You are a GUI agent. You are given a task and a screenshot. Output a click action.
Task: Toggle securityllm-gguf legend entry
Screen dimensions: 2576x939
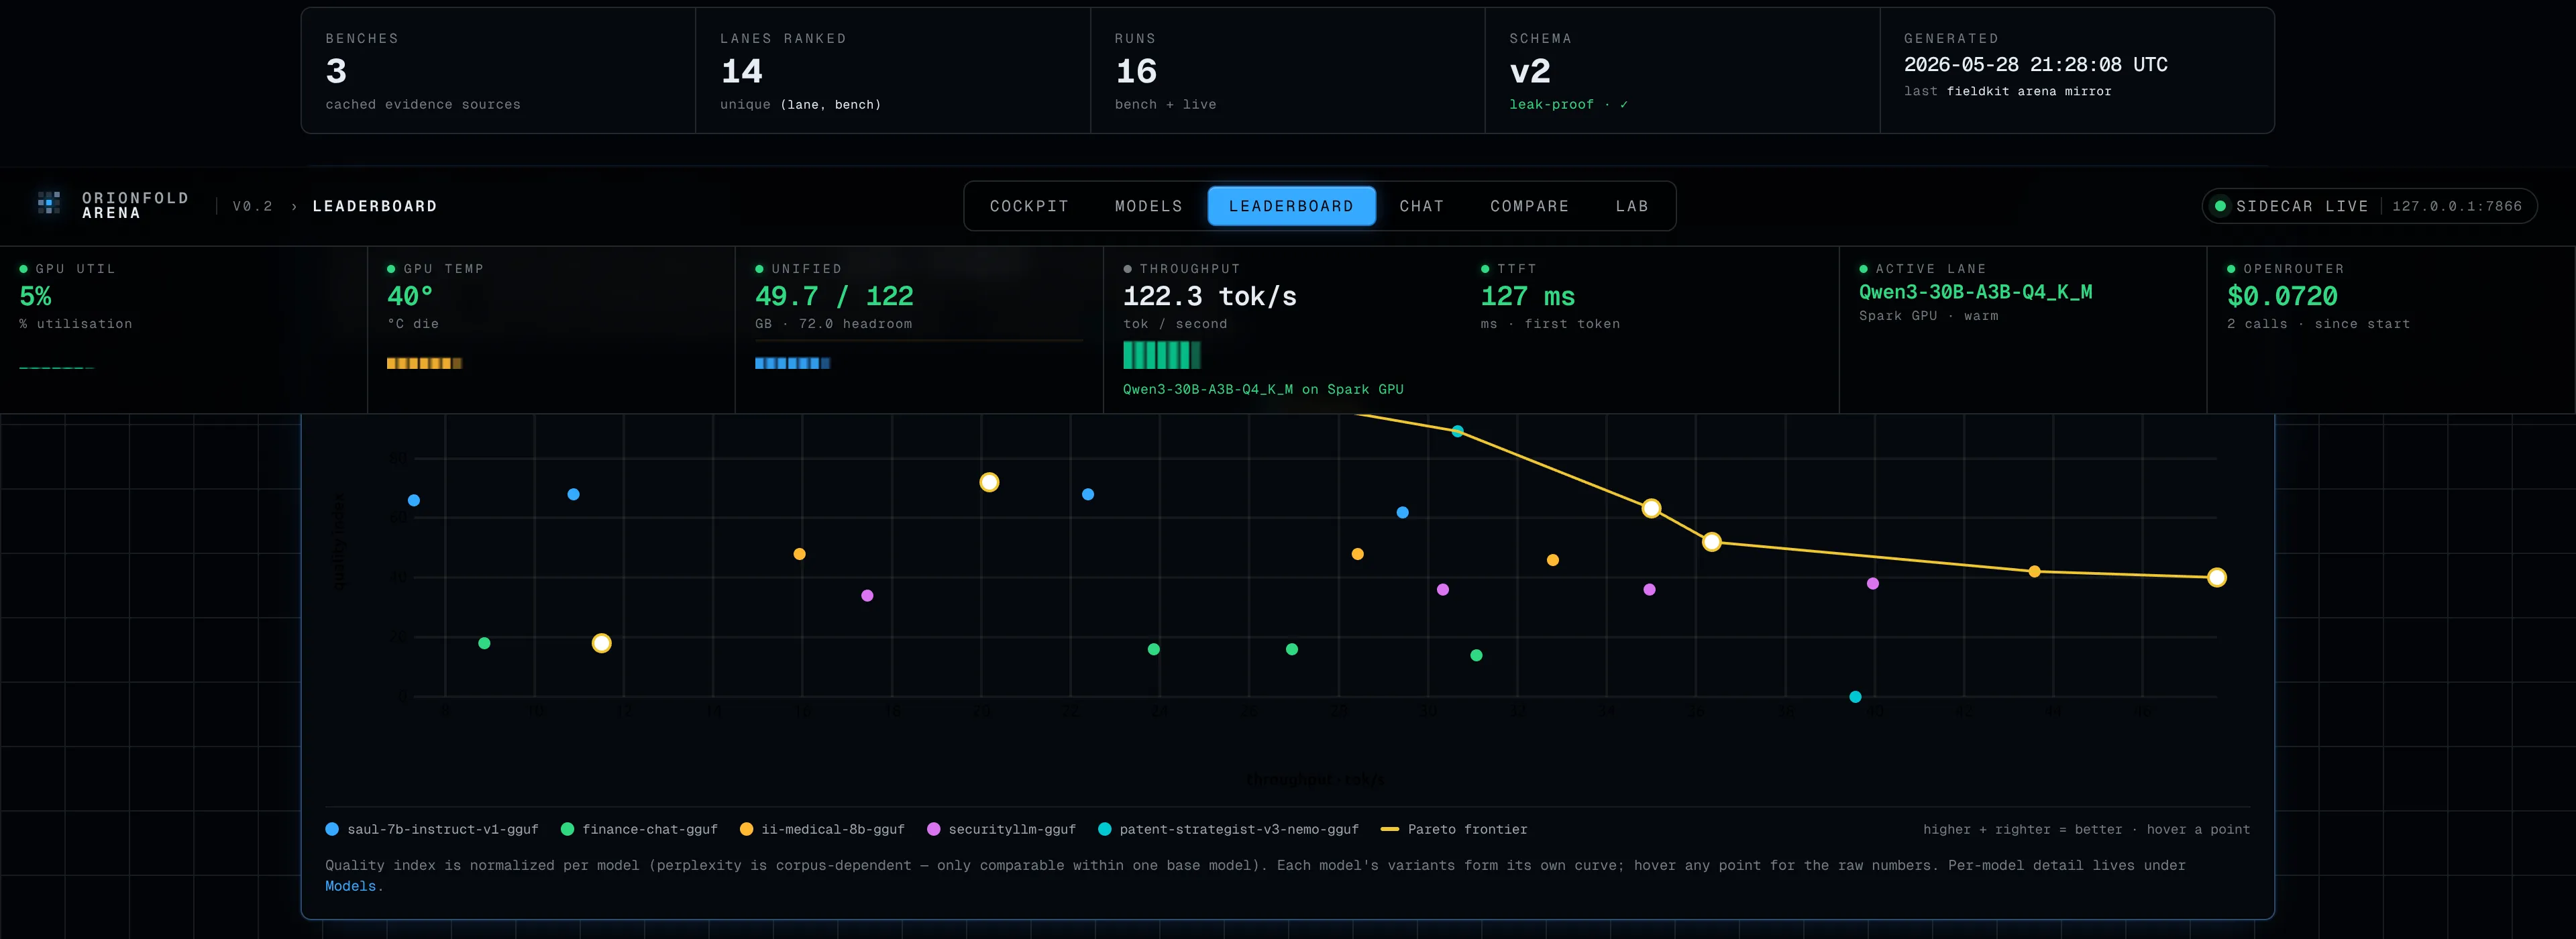coord(1002,829)
